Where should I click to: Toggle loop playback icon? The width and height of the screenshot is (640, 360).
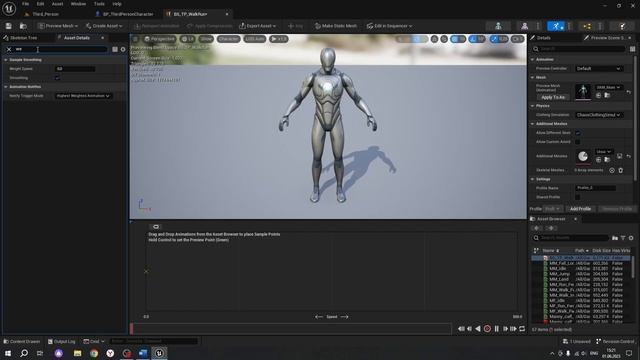[522, 329]
